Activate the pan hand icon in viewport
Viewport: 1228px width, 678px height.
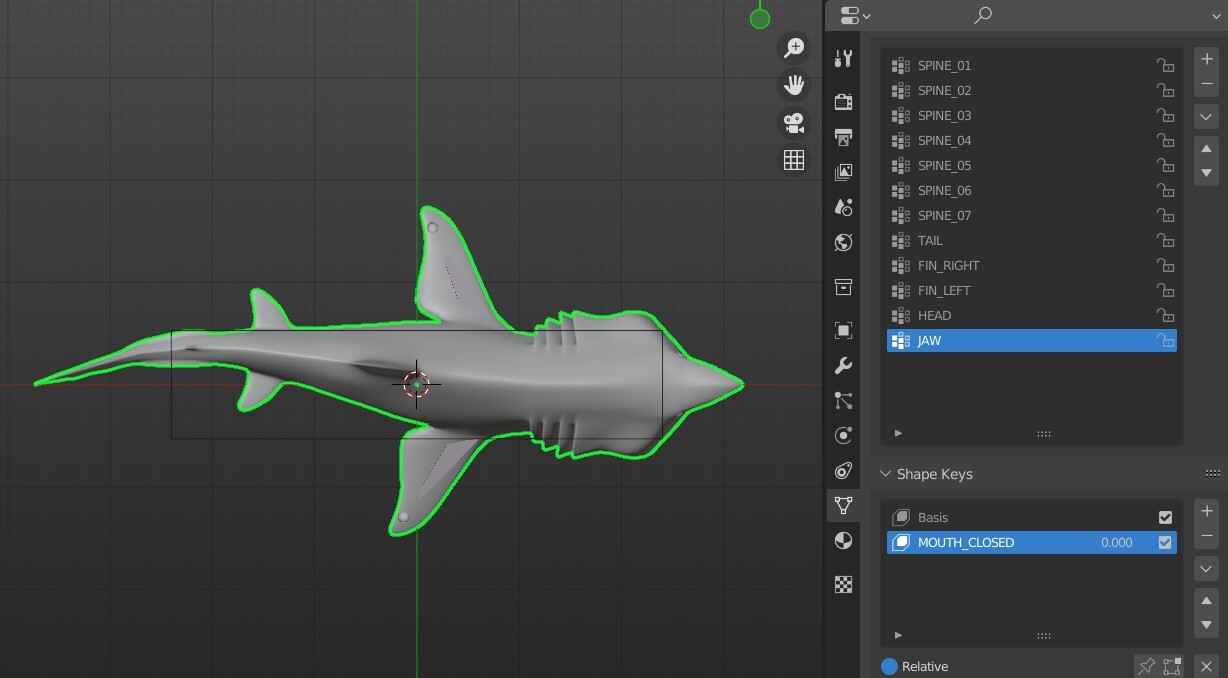tap(793, 85)
